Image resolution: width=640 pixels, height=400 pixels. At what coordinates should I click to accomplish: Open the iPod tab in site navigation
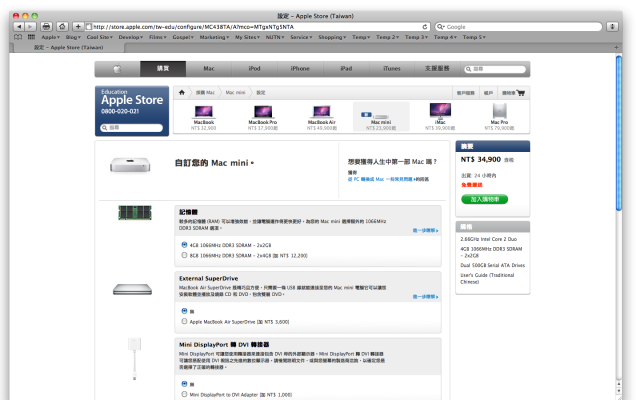pos(254,69)
